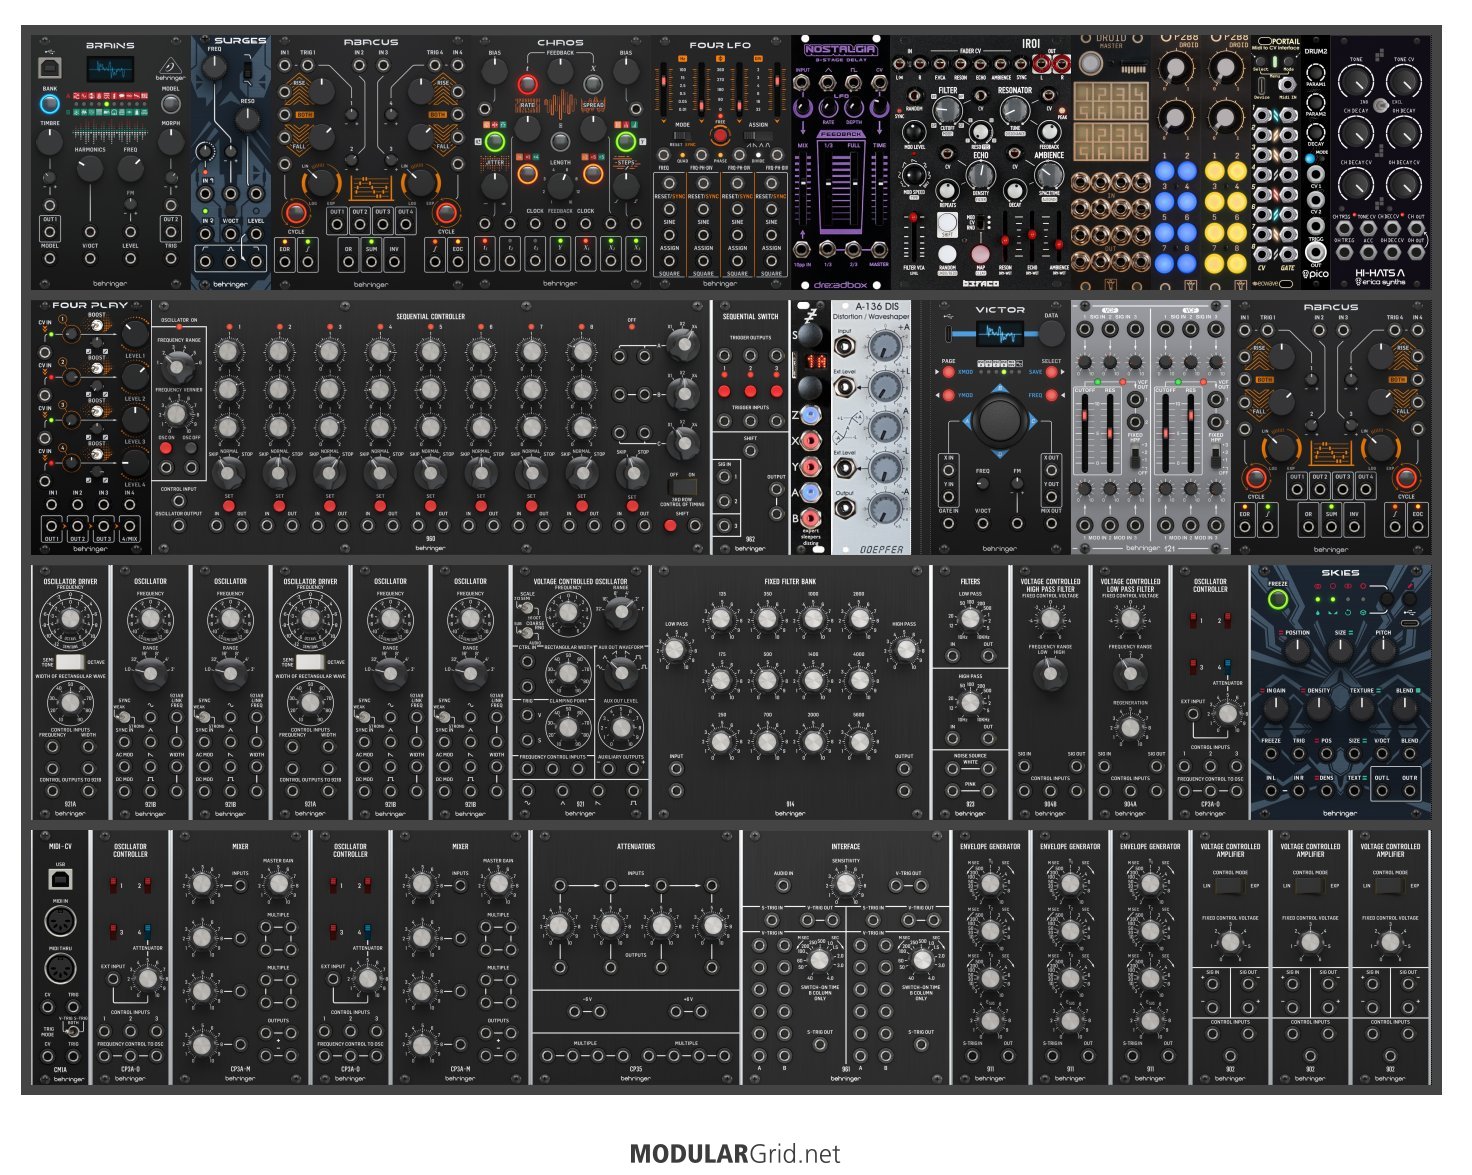Click the Midi IN jack on the Portail module
This screenshot has height=1175, width=1472.
(1288, 84)
